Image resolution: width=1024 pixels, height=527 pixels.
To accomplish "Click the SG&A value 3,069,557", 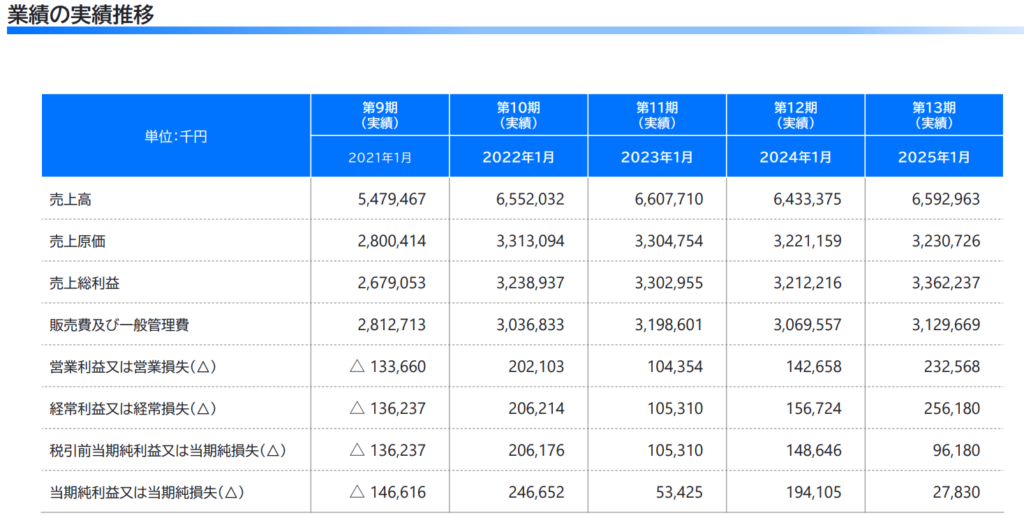I will click(x=807, y=325).
